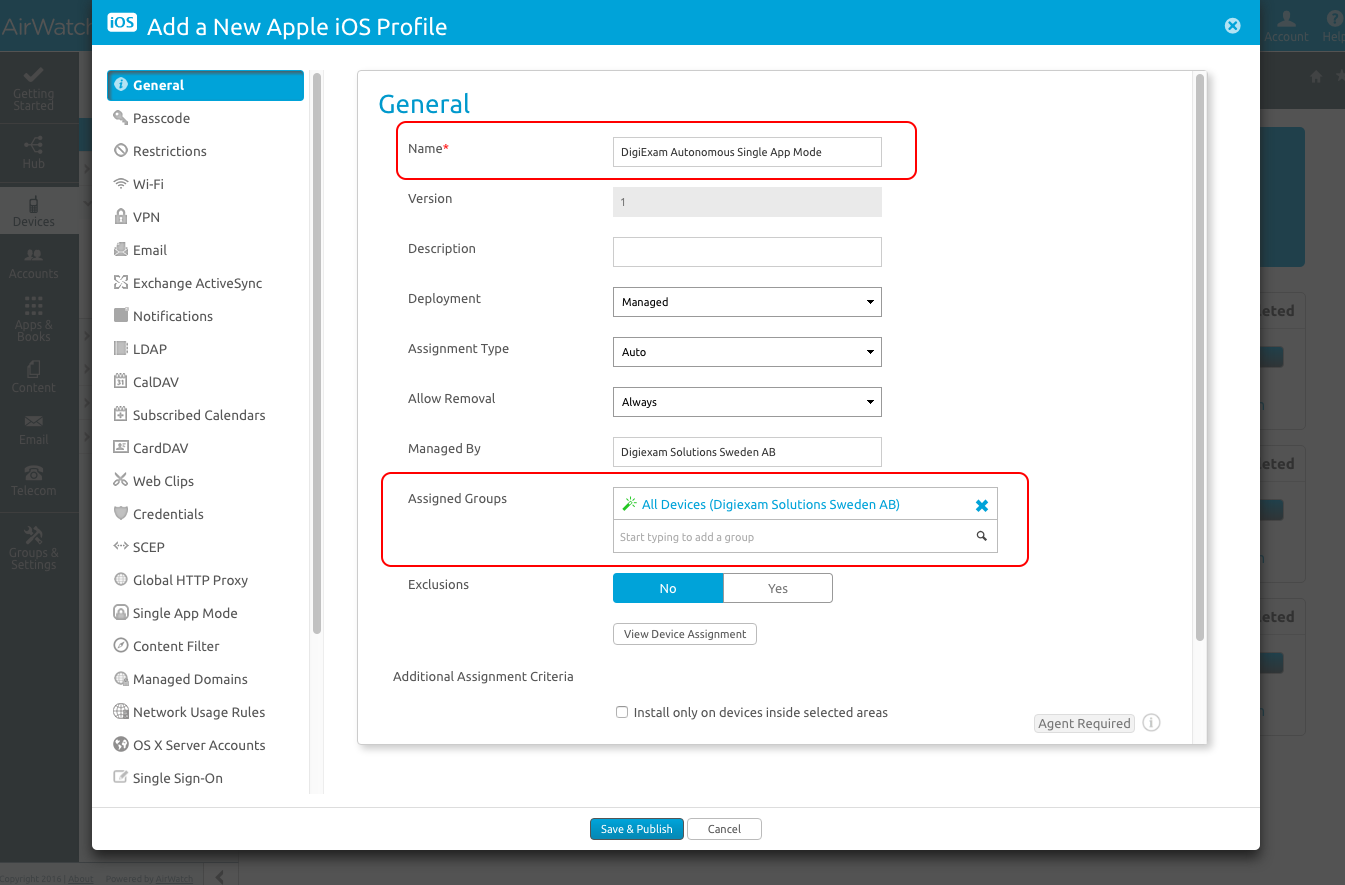Remove All Devices group with blue X
Screen dimensions: 1345x885
click(982, 506)
